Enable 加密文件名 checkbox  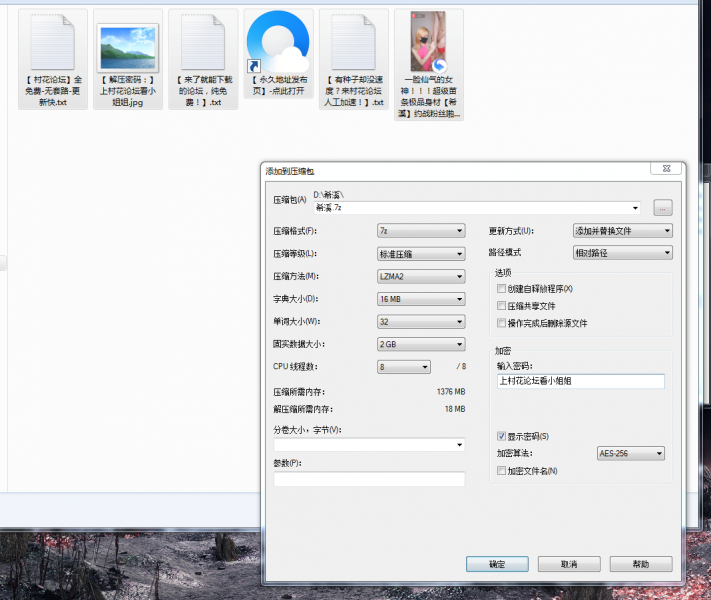(502, 471)
